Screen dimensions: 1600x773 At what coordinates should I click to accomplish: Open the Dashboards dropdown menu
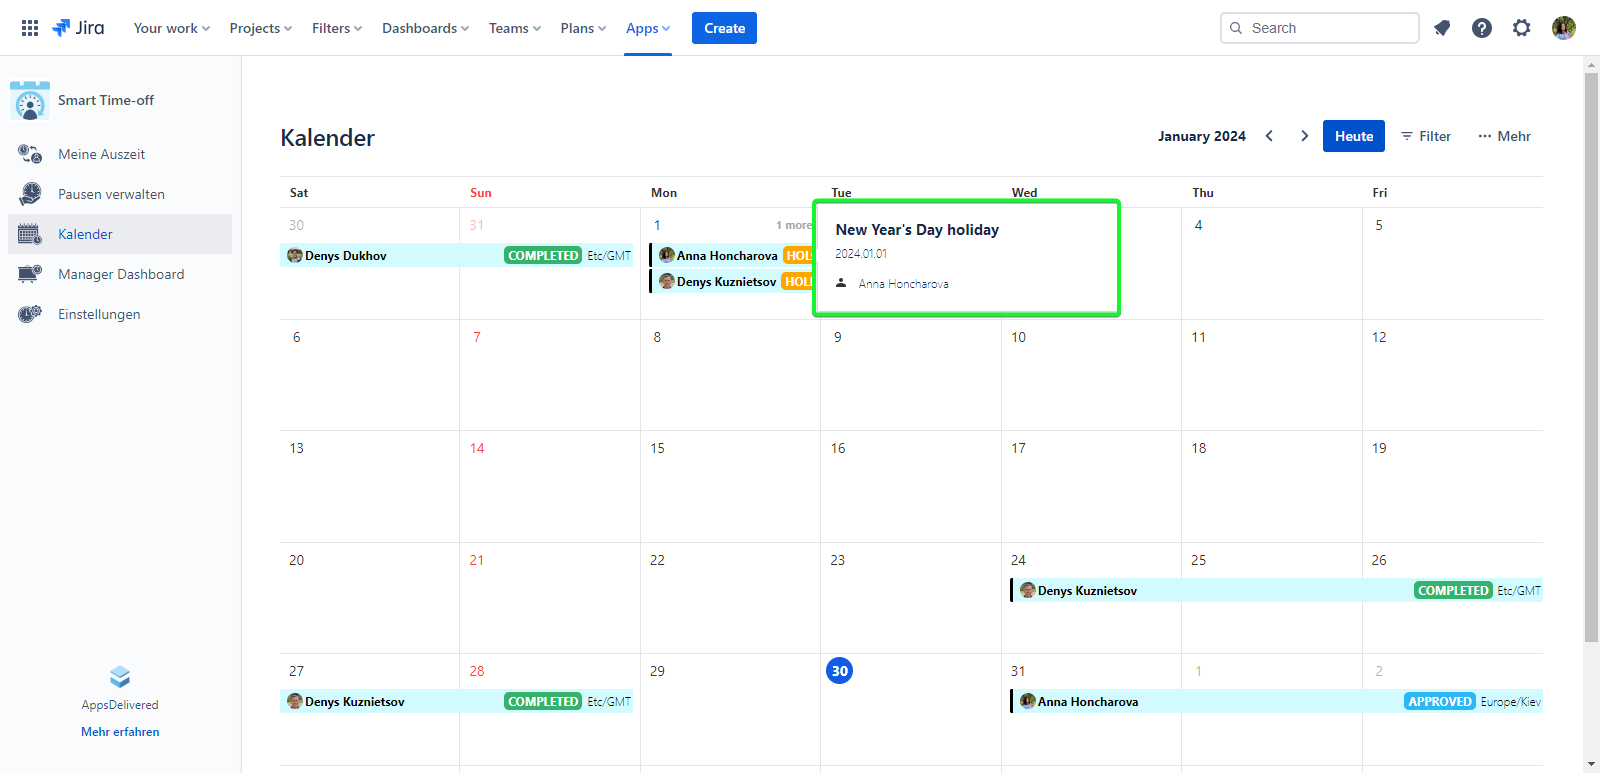coord(425,28)
